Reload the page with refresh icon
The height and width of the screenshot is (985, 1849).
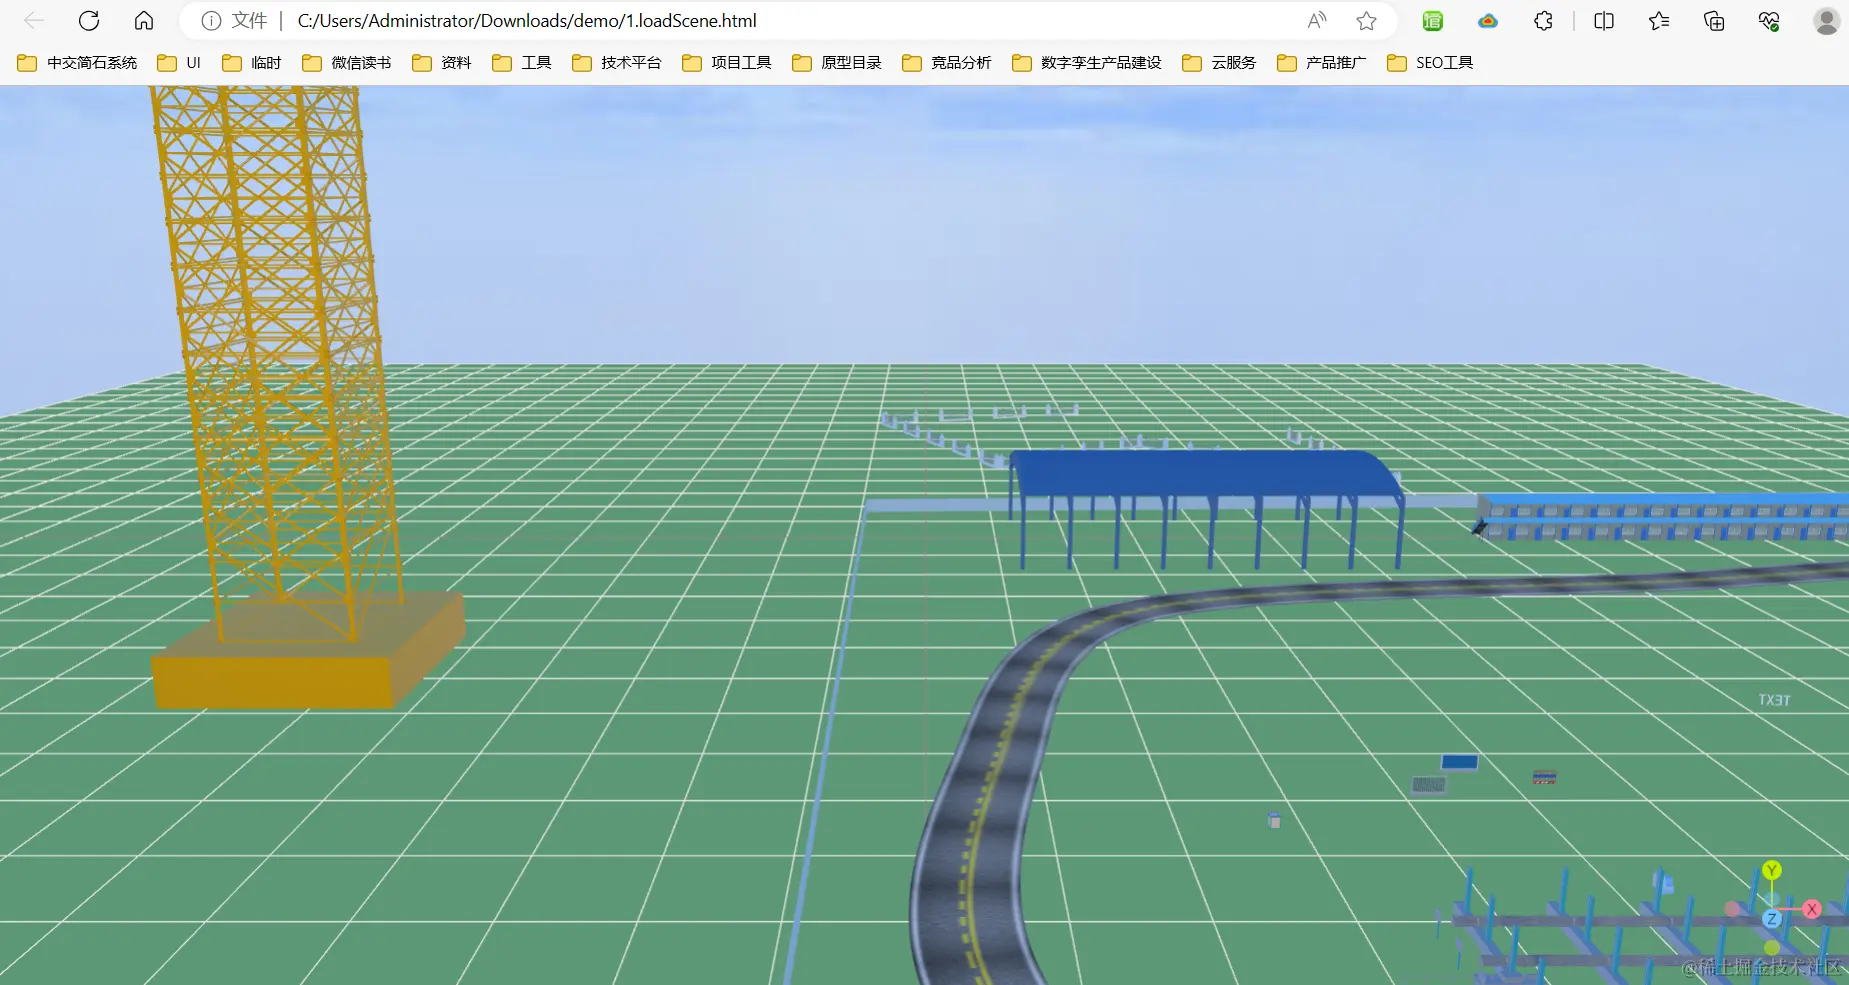89,20
